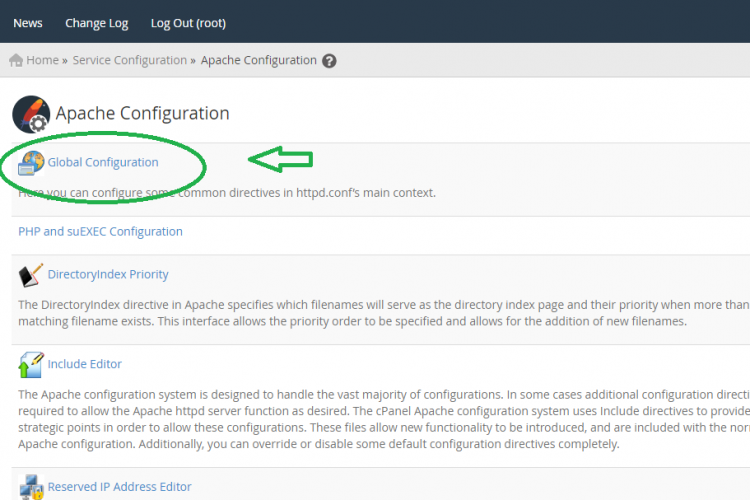Open DirectoryIndex Priority link
The height and width of the screenshot is (500, 750).
pos(108,274)
